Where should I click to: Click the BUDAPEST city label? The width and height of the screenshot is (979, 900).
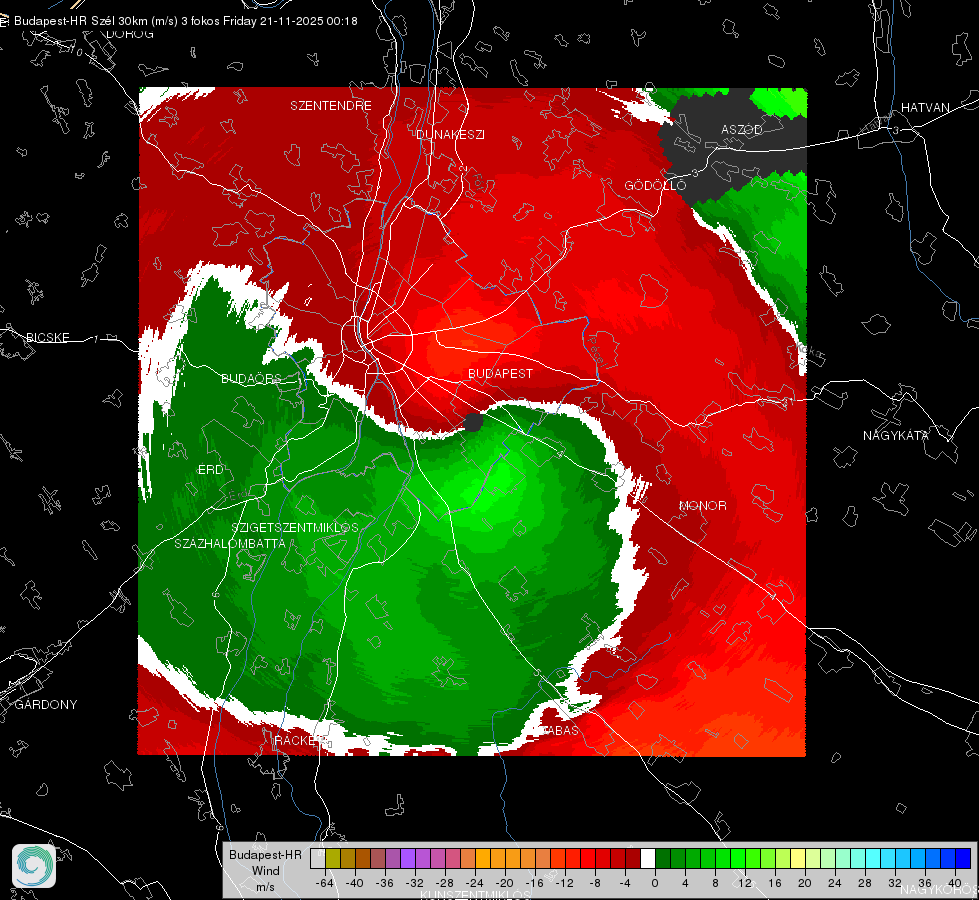coord(500,373)
